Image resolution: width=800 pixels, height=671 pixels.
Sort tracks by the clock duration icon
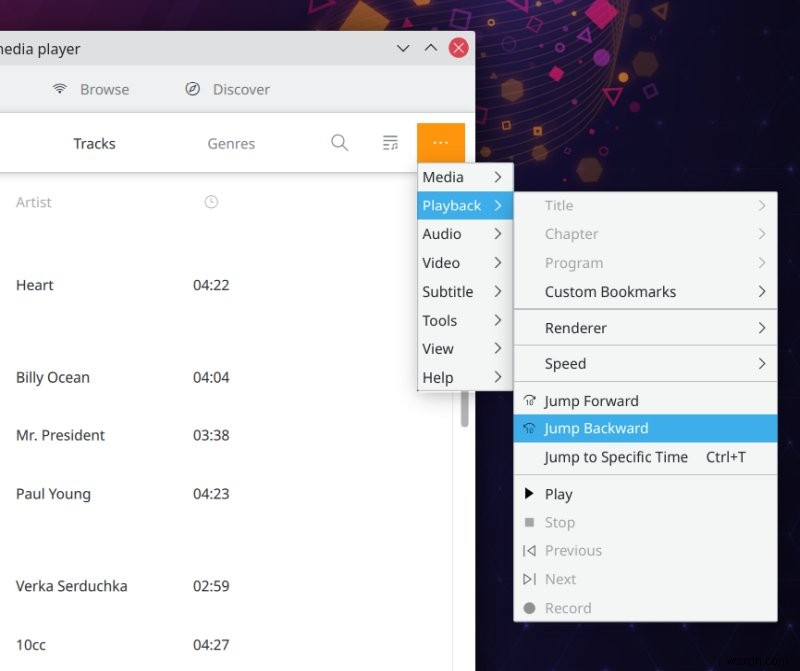click(x=210, y=201)
